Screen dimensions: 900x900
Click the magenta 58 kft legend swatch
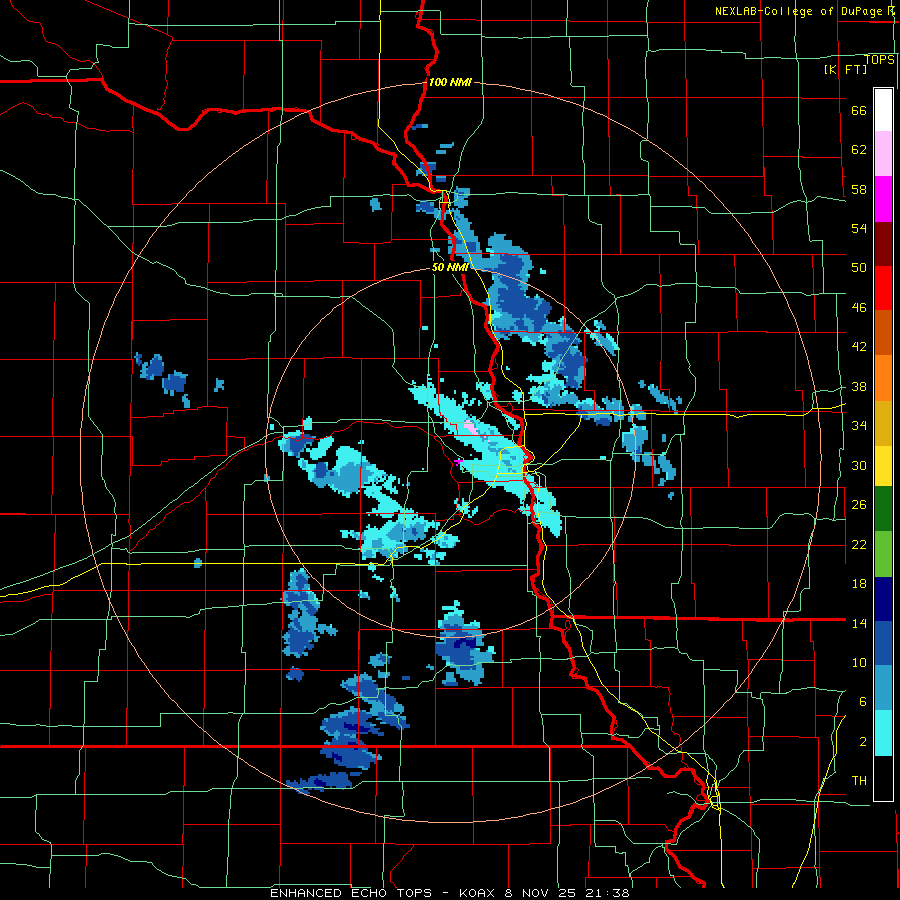tap(883, 199)
